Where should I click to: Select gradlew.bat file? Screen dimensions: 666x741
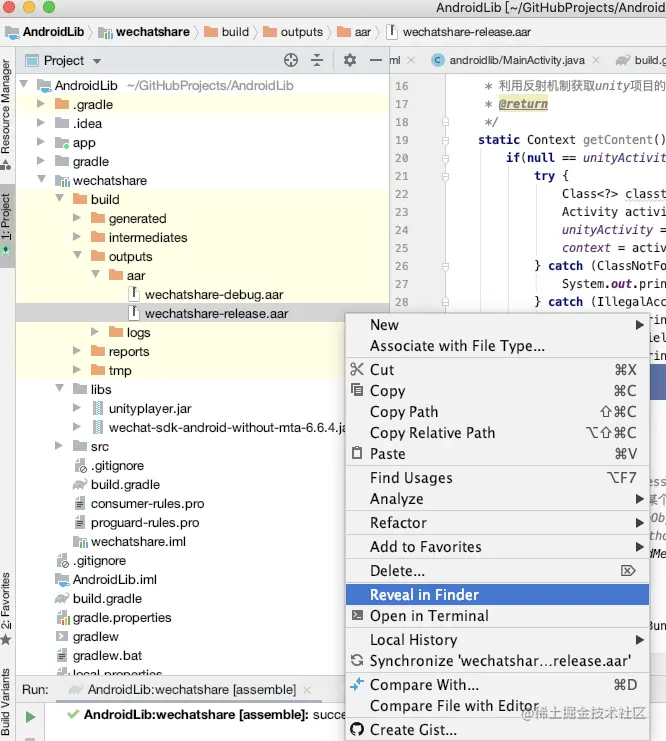pos(107,655)
